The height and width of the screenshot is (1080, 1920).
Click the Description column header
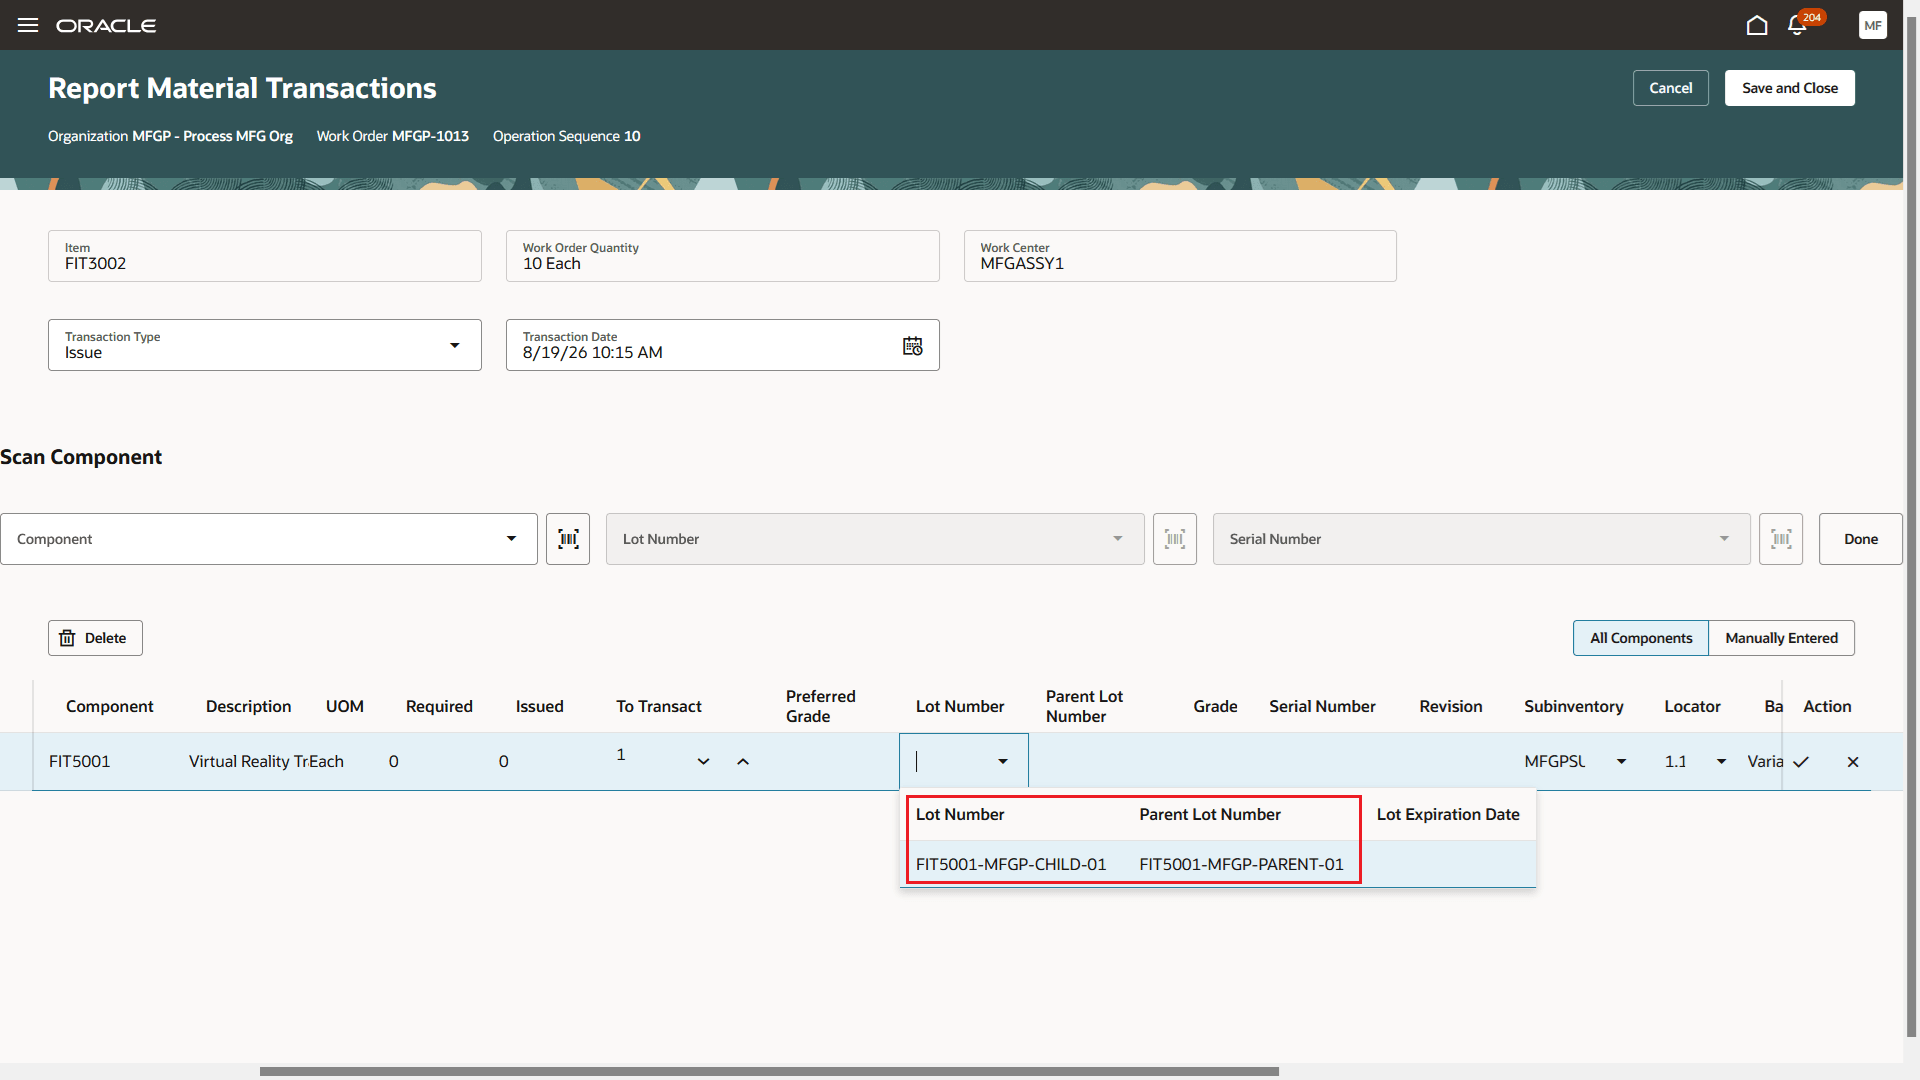click(248, 707)
